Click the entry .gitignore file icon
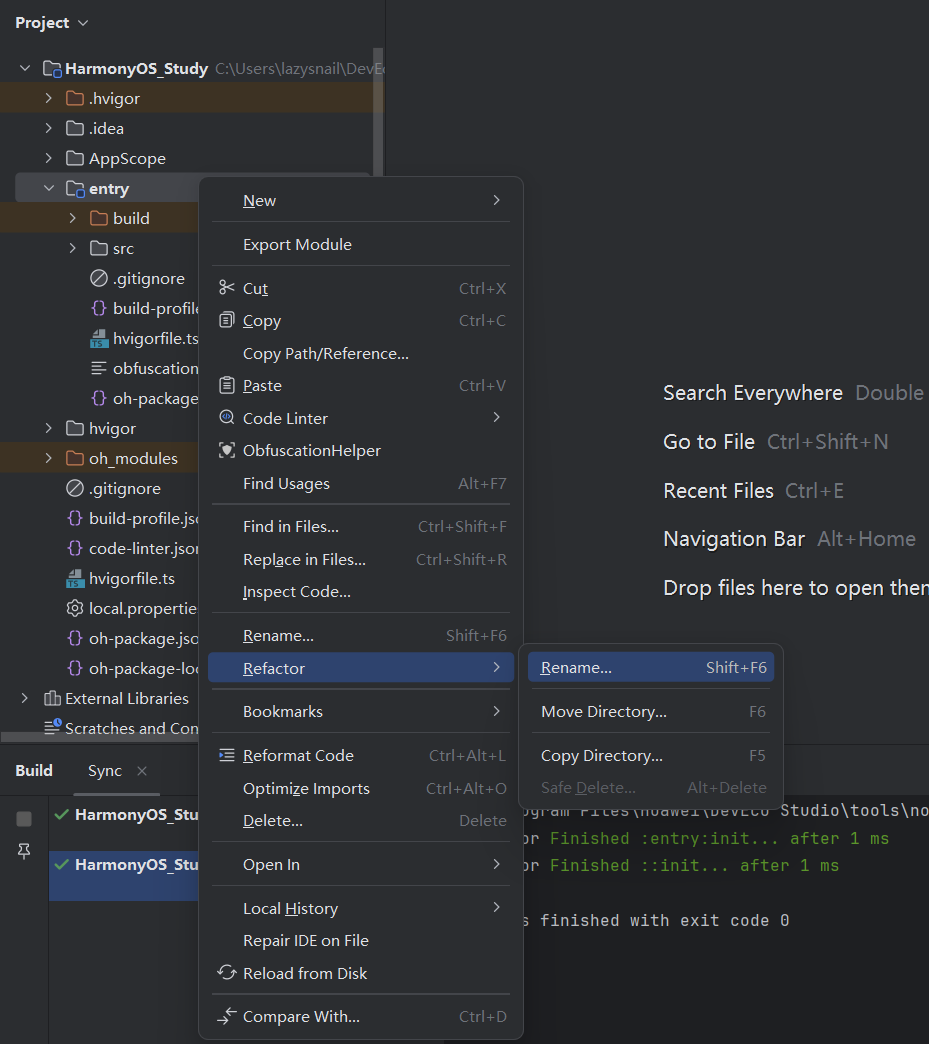The width and height of the screenshot is (929, 1044). point(99,278)
